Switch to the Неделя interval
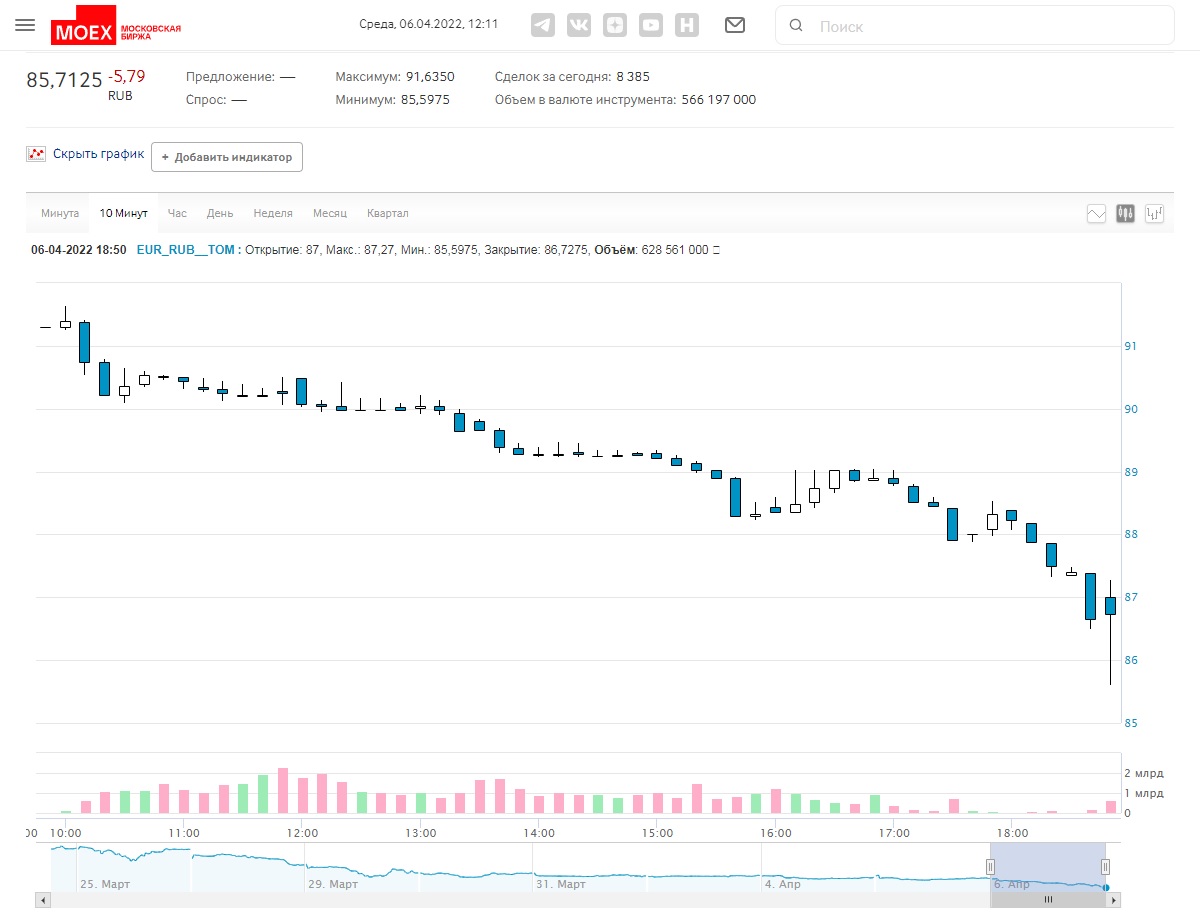Screen dimensions: 1200x916 tap(273, 213)
